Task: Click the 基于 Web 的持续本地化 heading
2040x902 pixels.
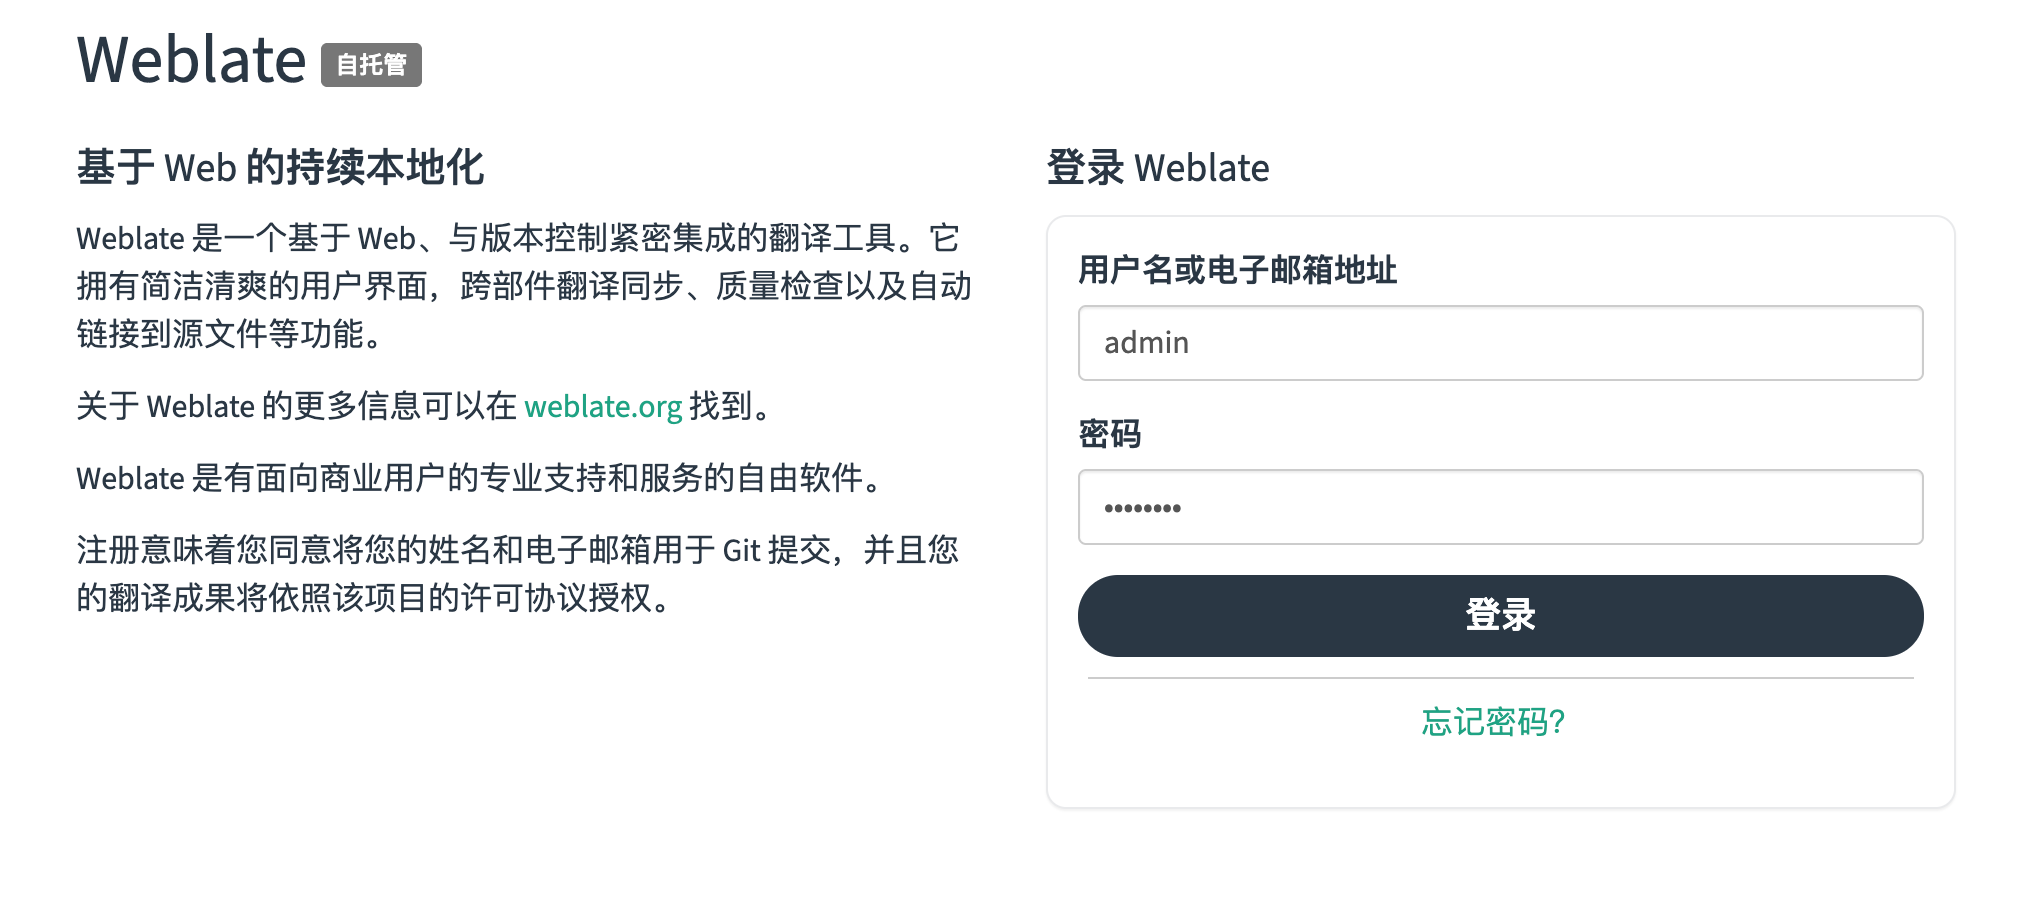Action: click(x=281, y=168)
